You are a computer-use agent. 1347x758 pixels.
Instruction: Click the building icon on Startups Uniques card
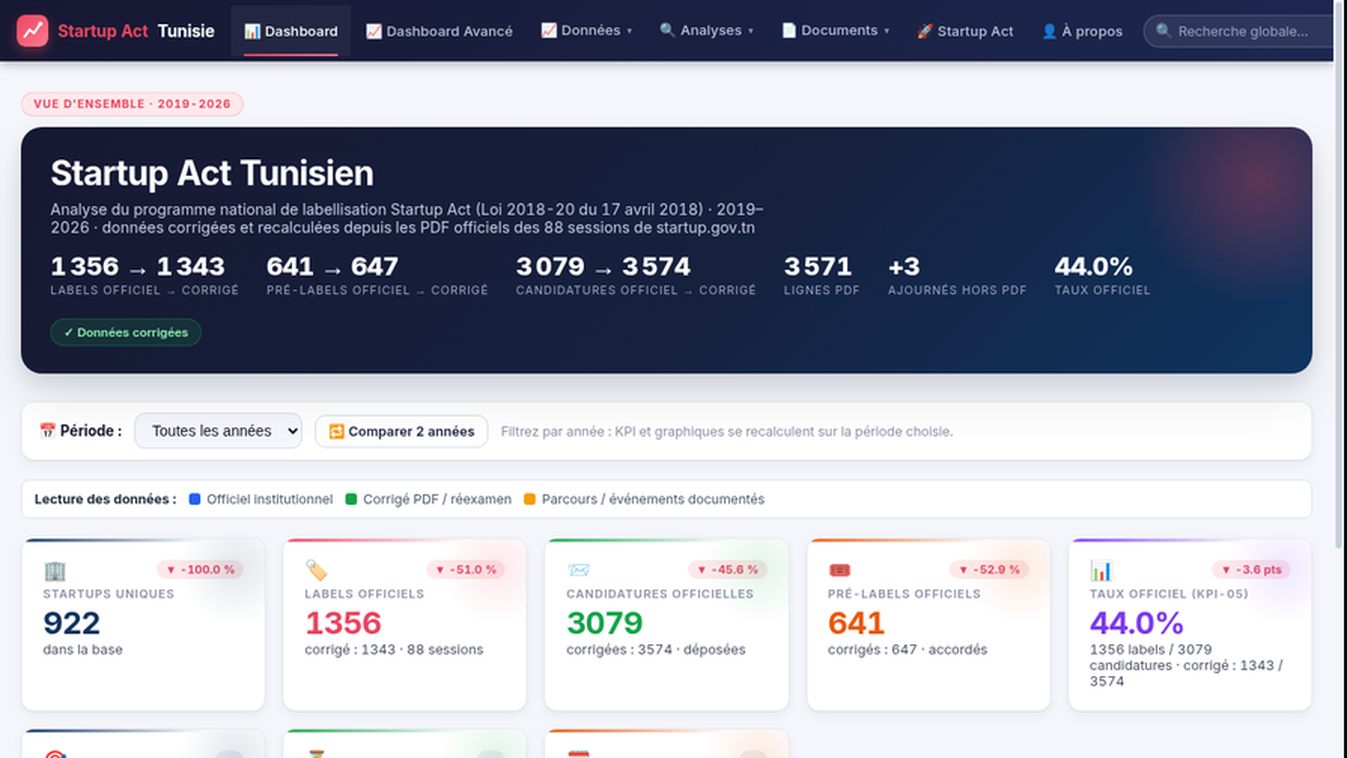55,571
